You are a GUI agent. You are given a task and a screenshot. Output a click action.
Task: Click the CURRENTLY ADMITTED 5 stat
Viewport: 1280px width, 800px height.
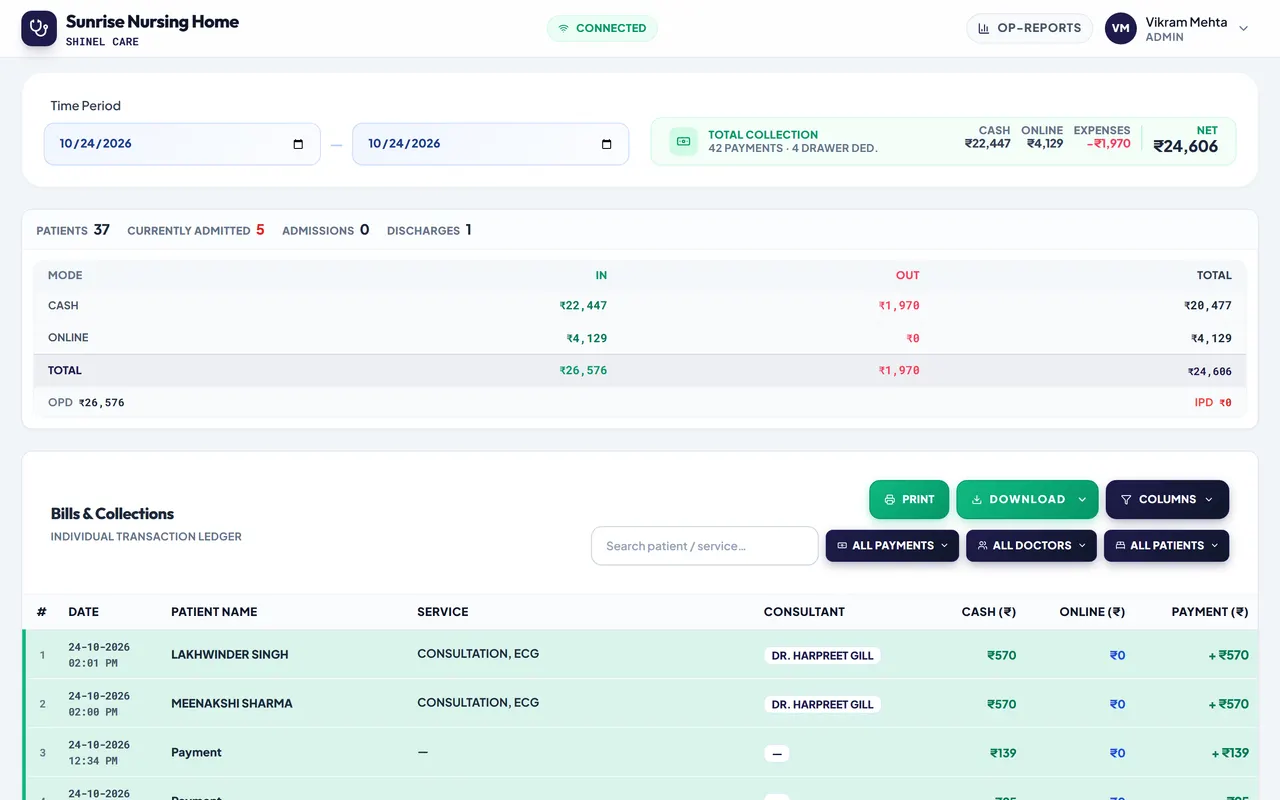click(x=196, y=230)
